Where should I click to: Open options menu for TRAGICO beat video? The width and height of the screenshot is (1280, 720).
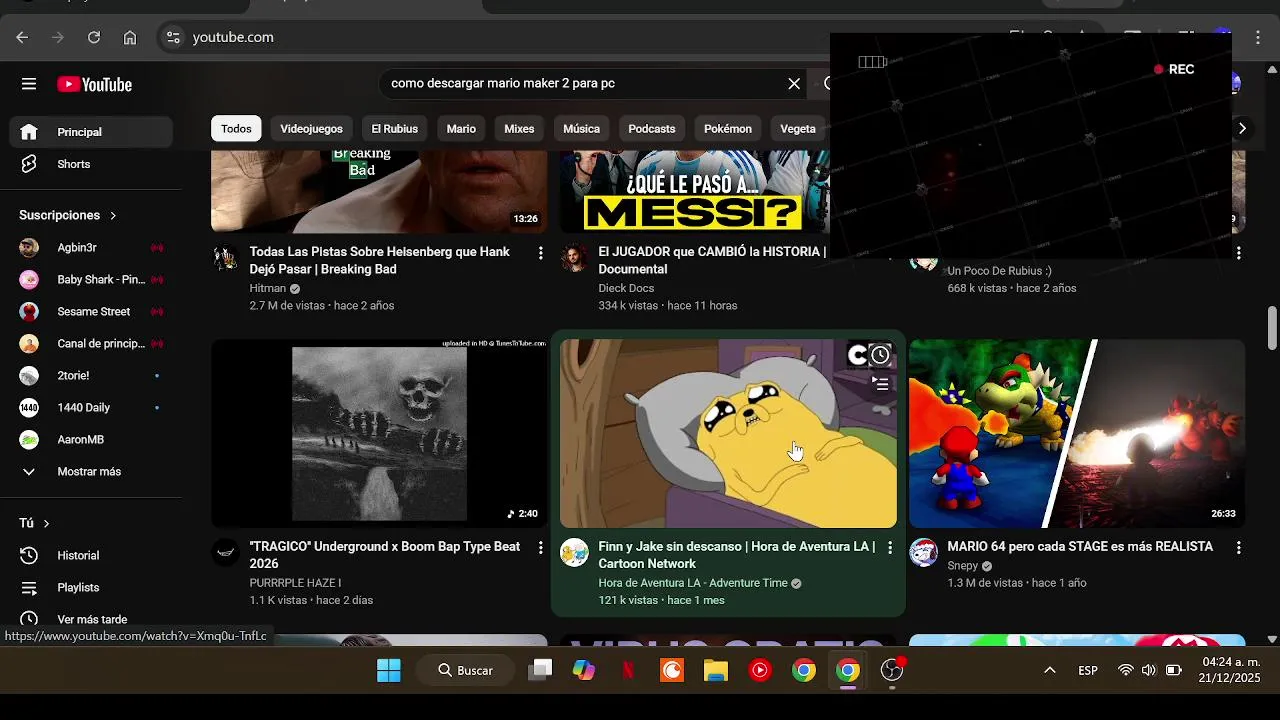(x=540, y=548)
